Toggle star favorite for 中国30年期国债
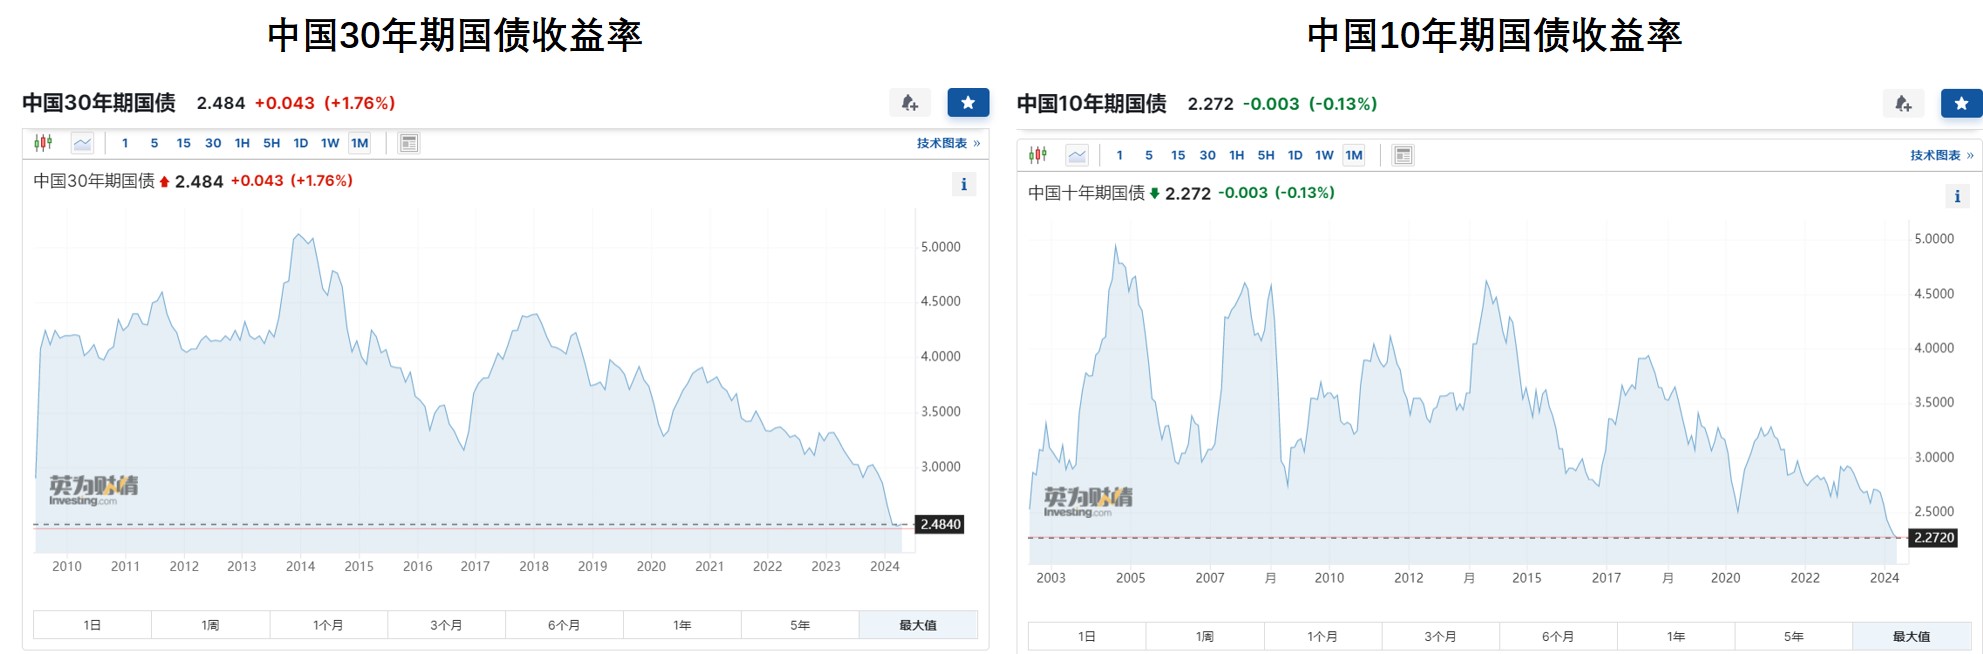Viewport: 1983px width, 654px height. coord(968,103)
